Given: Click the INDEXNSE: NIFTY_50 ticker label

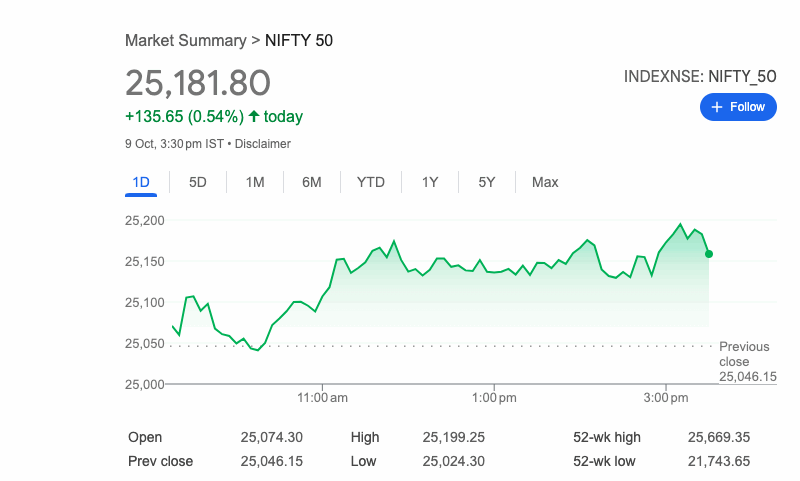Looking at the screenshot, I should [700, 76].
